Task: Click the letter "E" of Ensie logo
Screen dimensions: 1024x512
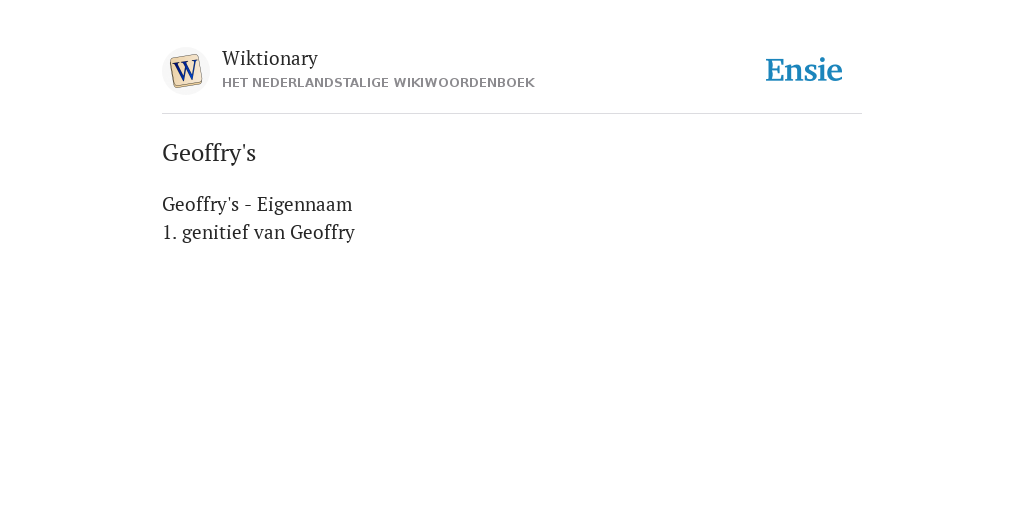Action: click(x=775, y=71)
